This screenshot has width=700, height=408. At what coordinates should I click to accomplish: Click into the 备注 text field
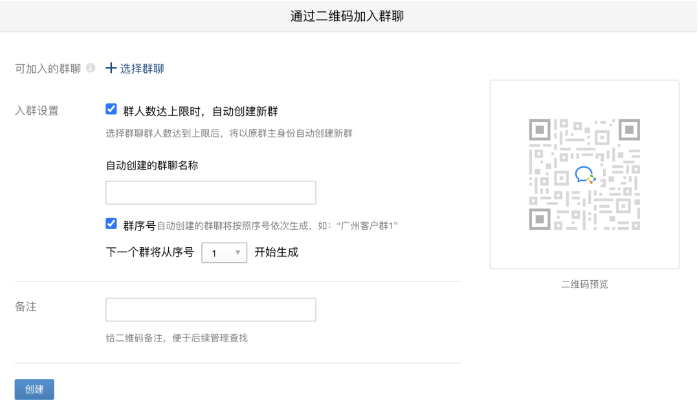tap(210, 310)
